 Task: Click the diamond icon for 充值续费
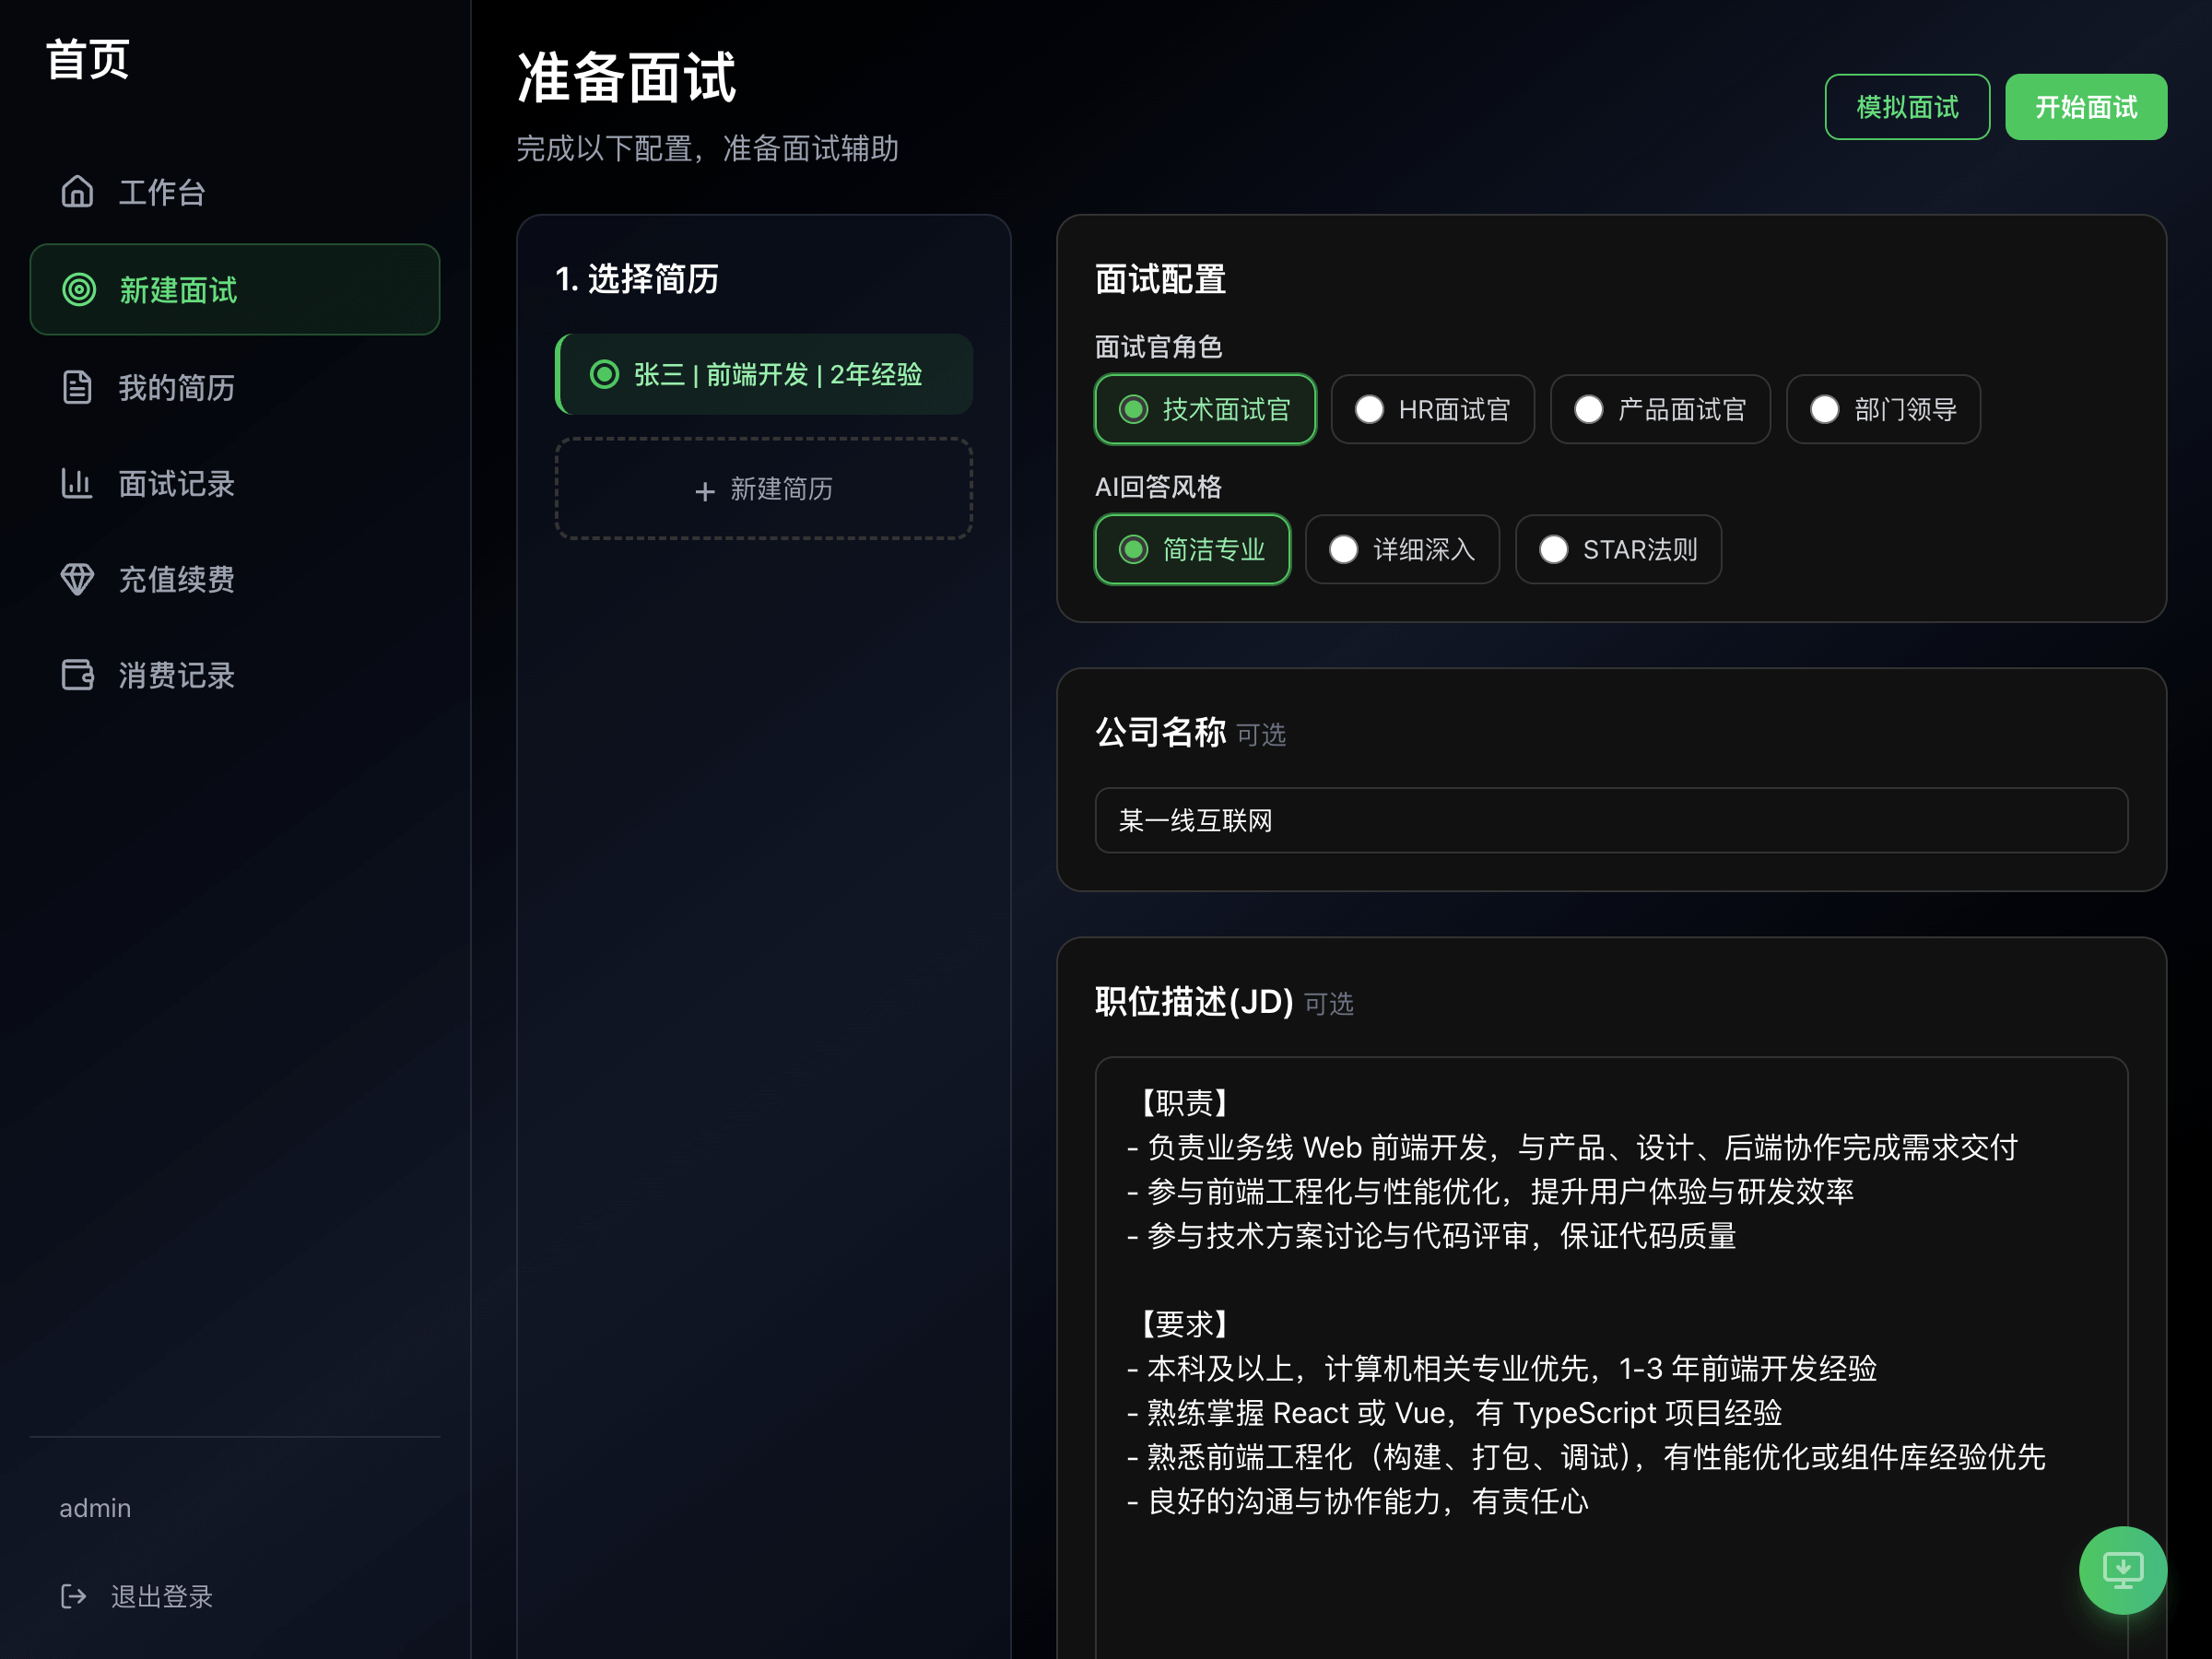pos(77,579)
